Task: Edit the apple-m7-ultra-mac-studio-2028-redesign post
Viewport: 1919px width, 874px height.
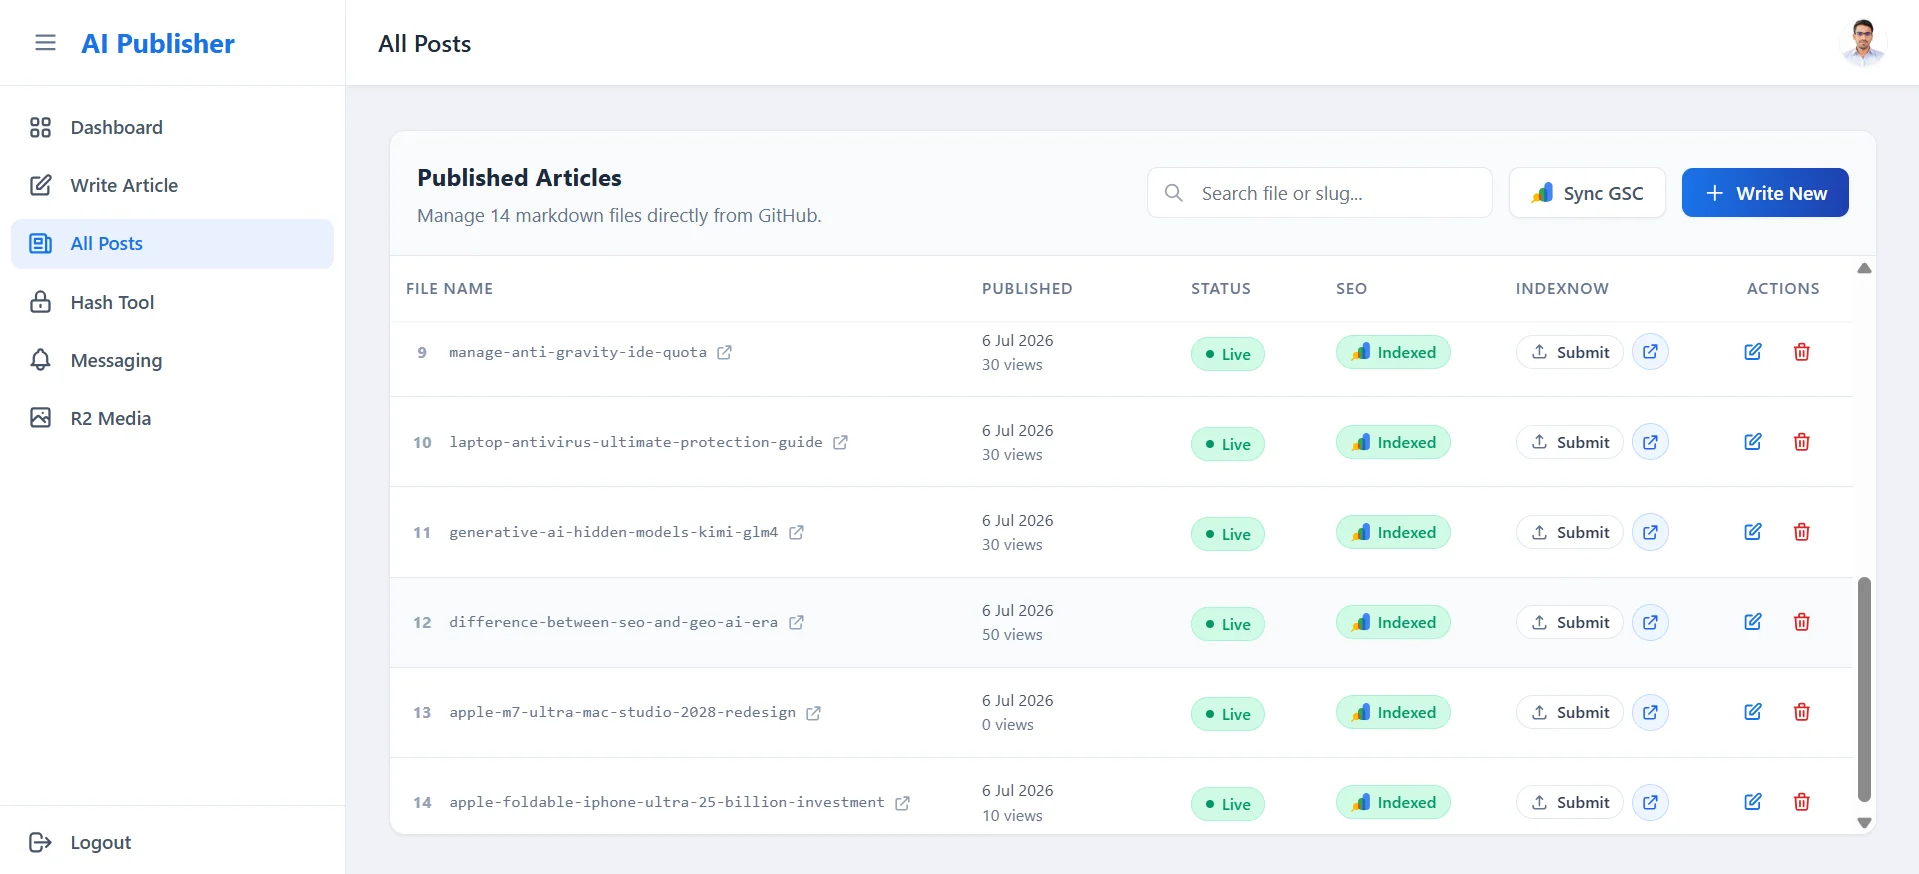Action: 1753,712
